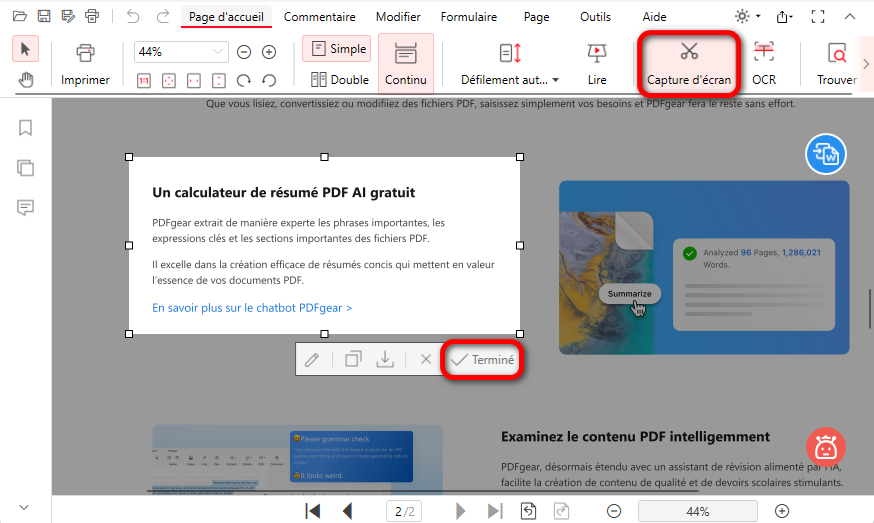Open the theme brightness dropdown
Screen dimensions: 874x523
[747, 16]
